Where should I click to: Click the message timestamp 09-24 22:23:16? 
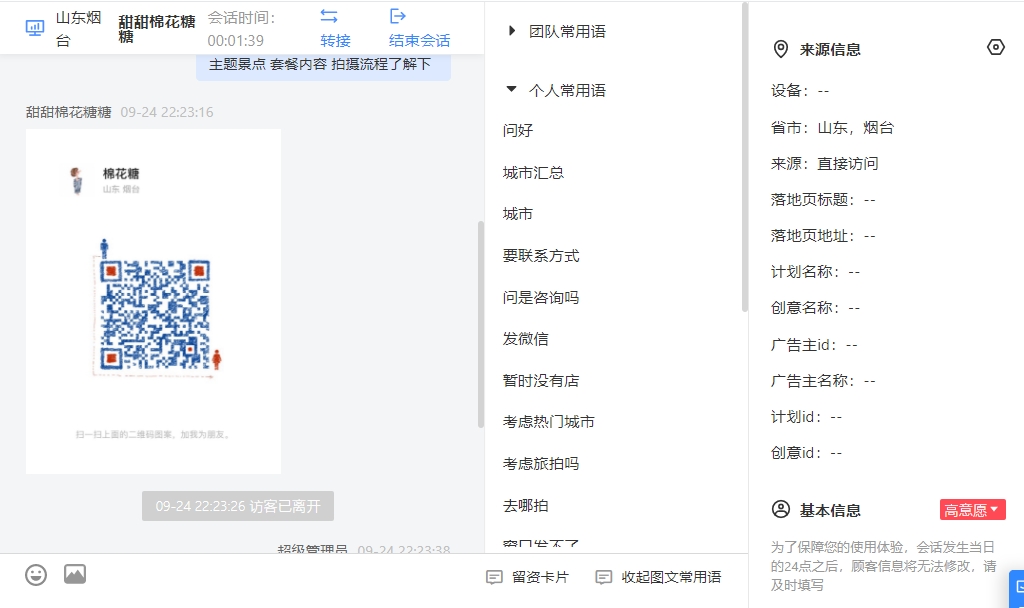[x=167, y=112]
